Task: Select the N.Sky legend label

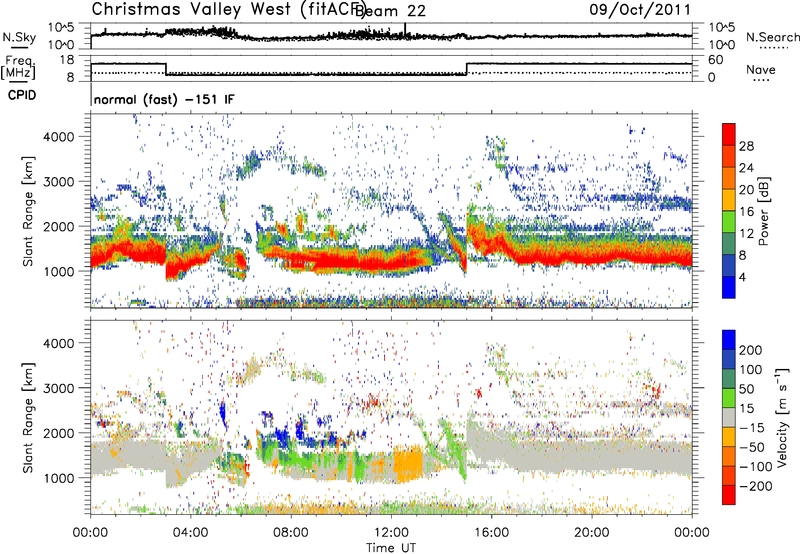Action: 19,38
